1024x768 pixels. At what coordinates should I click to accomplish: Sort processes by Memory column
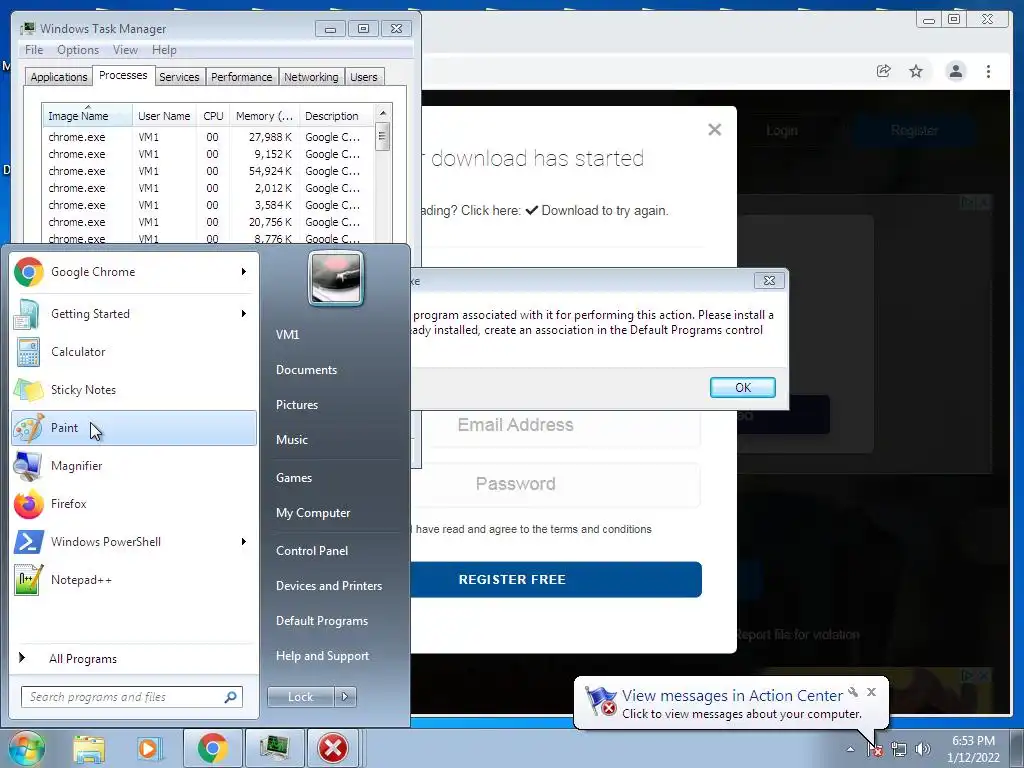pos(264,116)
